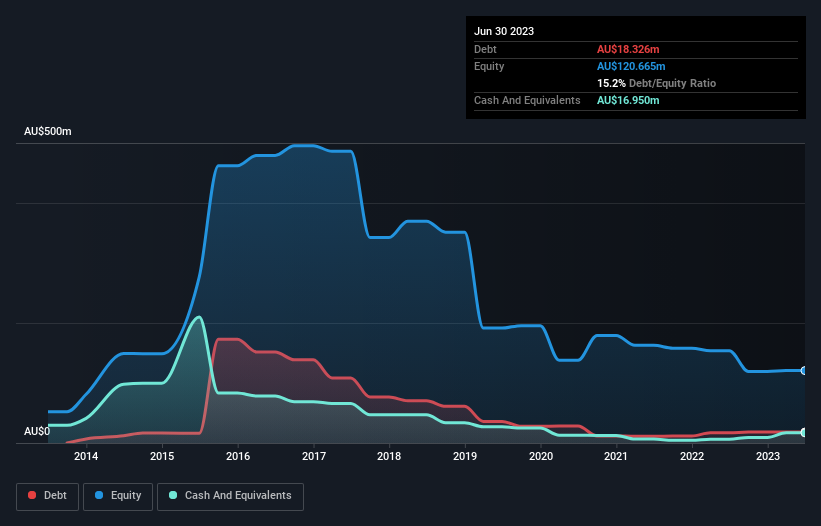Toggle the Debt series legend button
821x526 pixels.
pos(48,496)
